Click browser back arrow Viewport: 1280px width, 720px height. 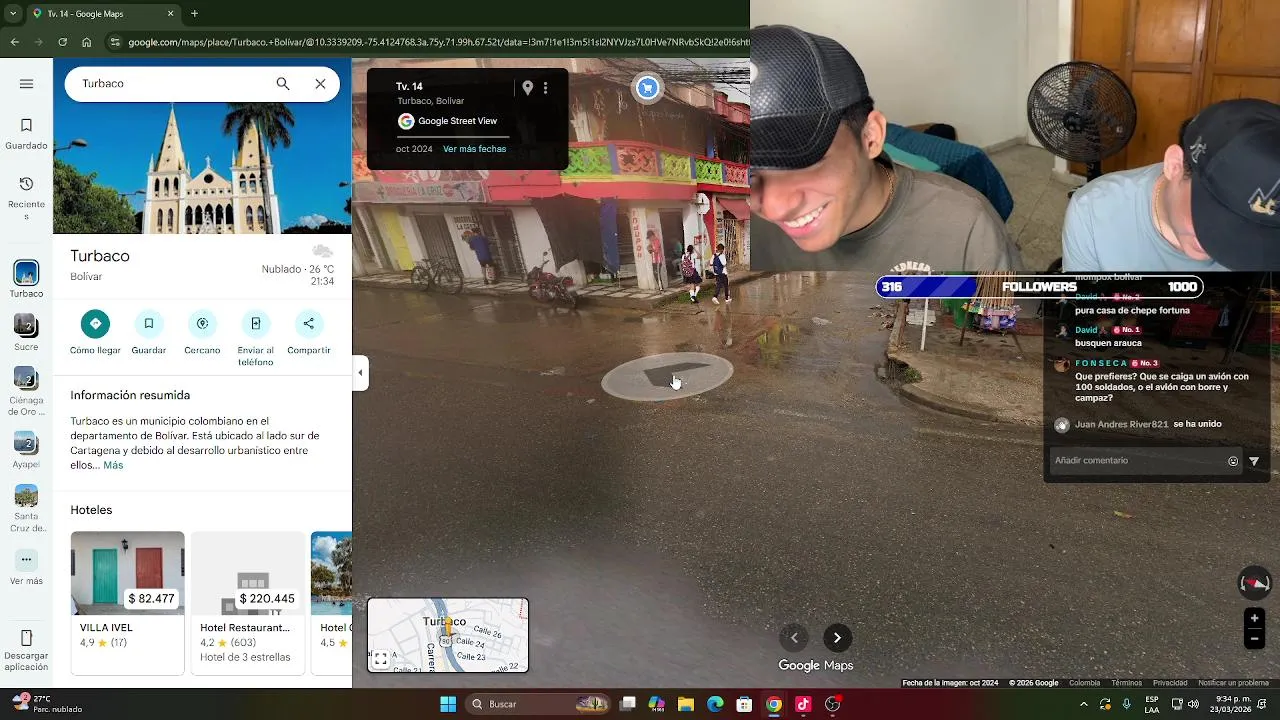coord(14,42)
